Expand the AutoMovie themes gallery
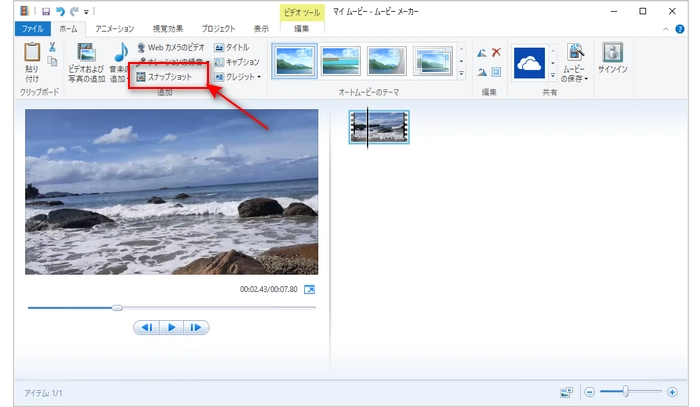 point(461,74)
